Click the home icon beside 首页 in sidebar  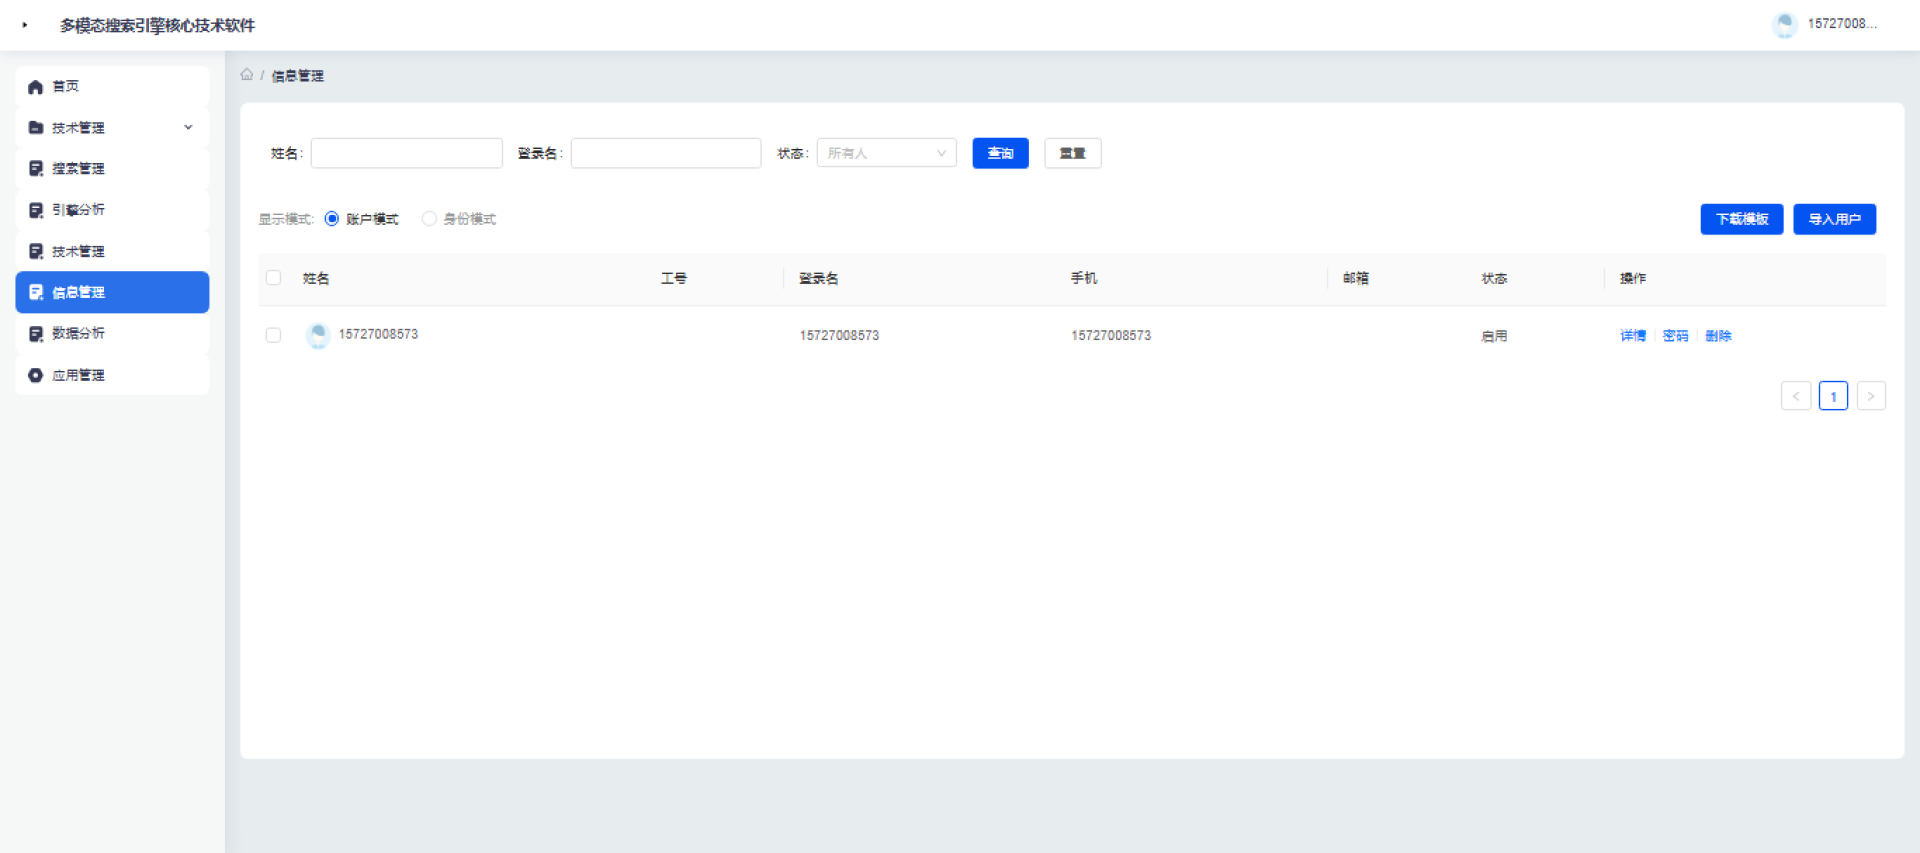(x=36, y=87)
